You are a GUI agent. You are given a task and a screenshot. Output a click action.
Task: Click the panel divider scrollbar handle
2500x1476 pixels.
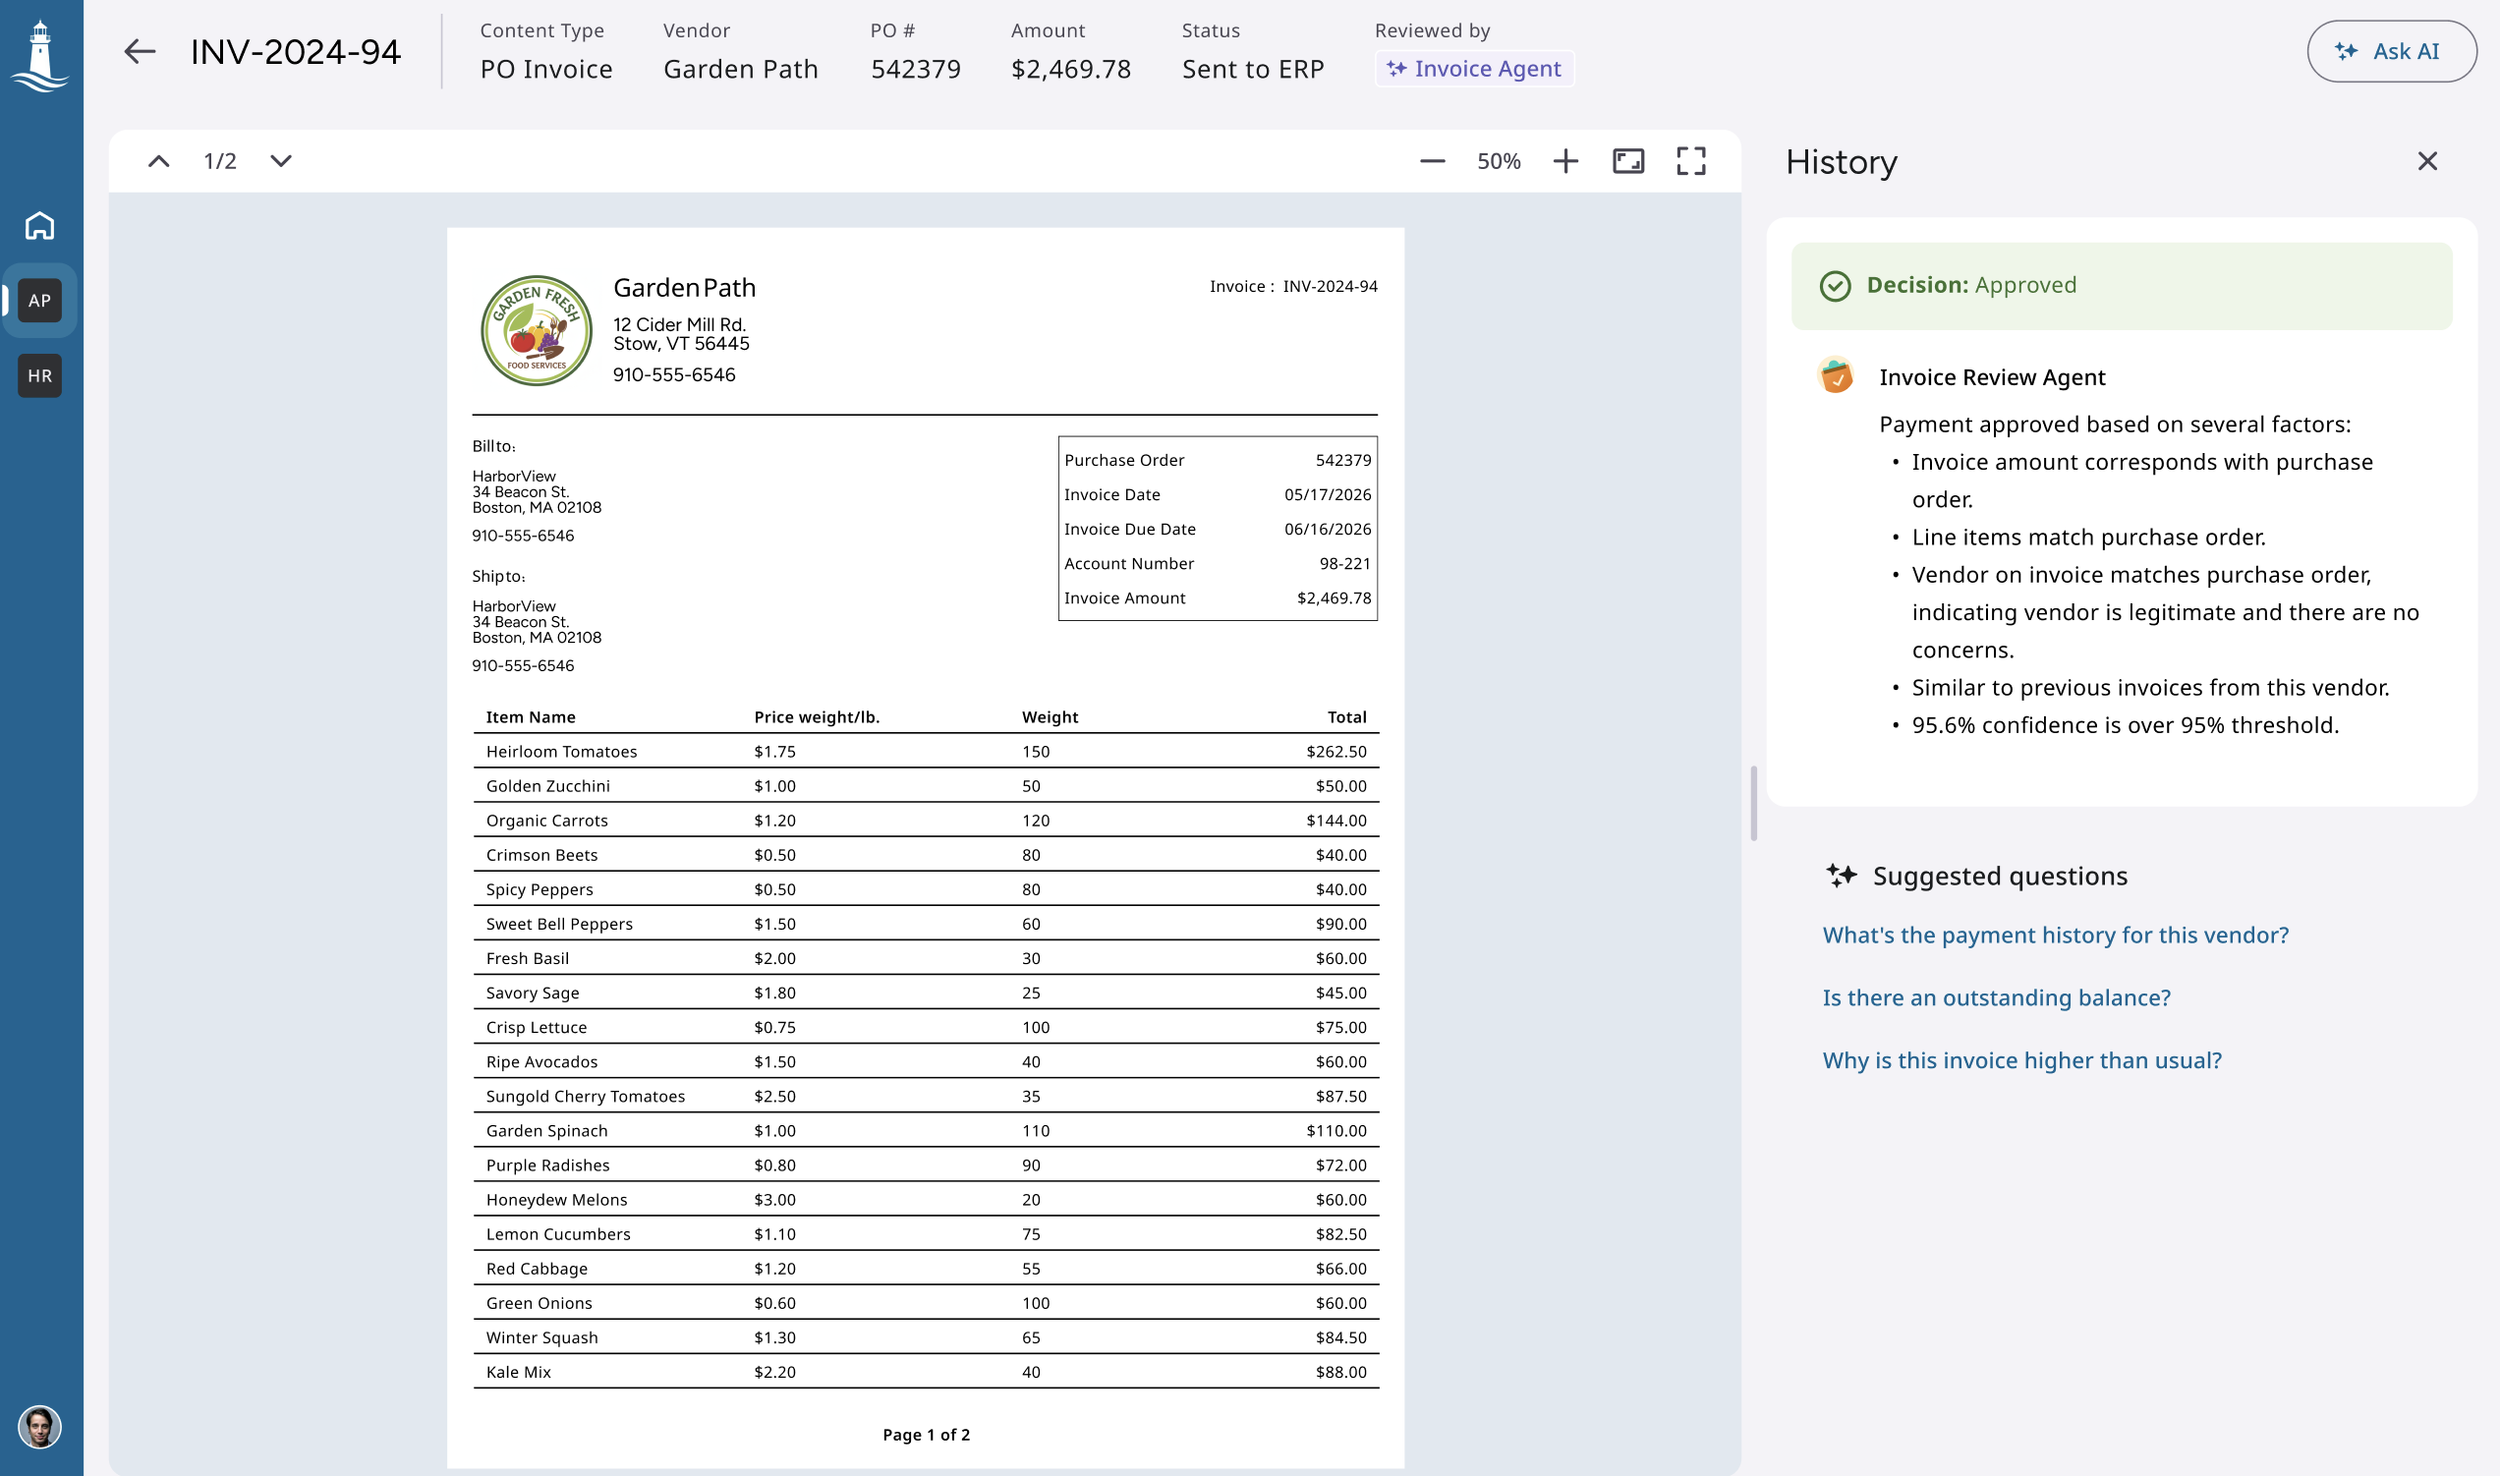pos(1754,803)
